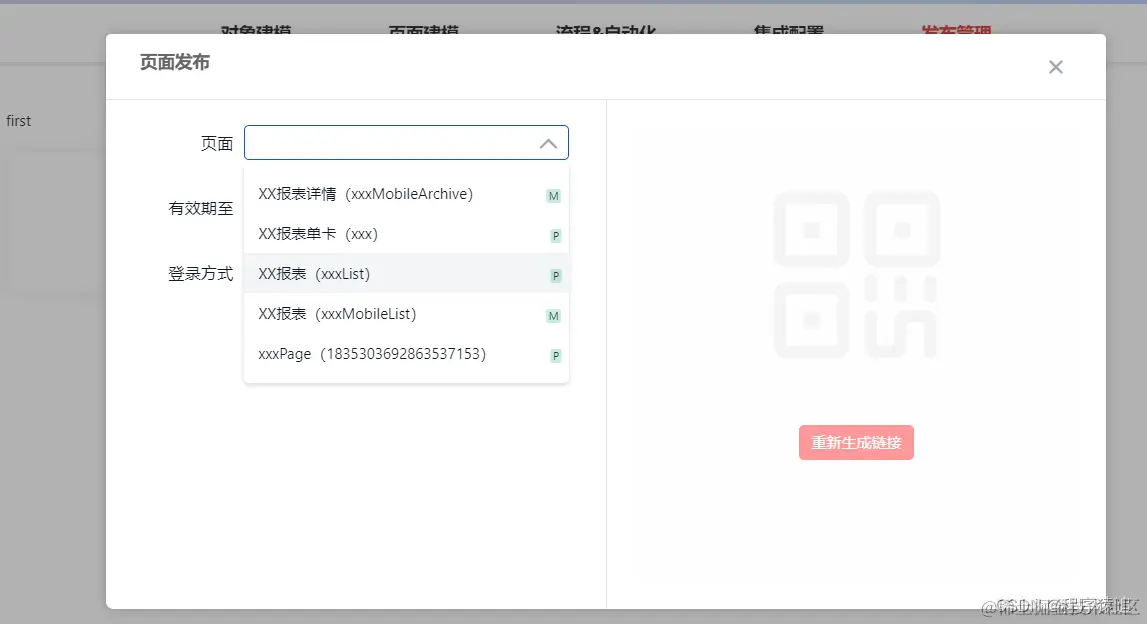Click the 重新生成链接 button
Viewport: 1147px width, 624px height.
[856, 443]
